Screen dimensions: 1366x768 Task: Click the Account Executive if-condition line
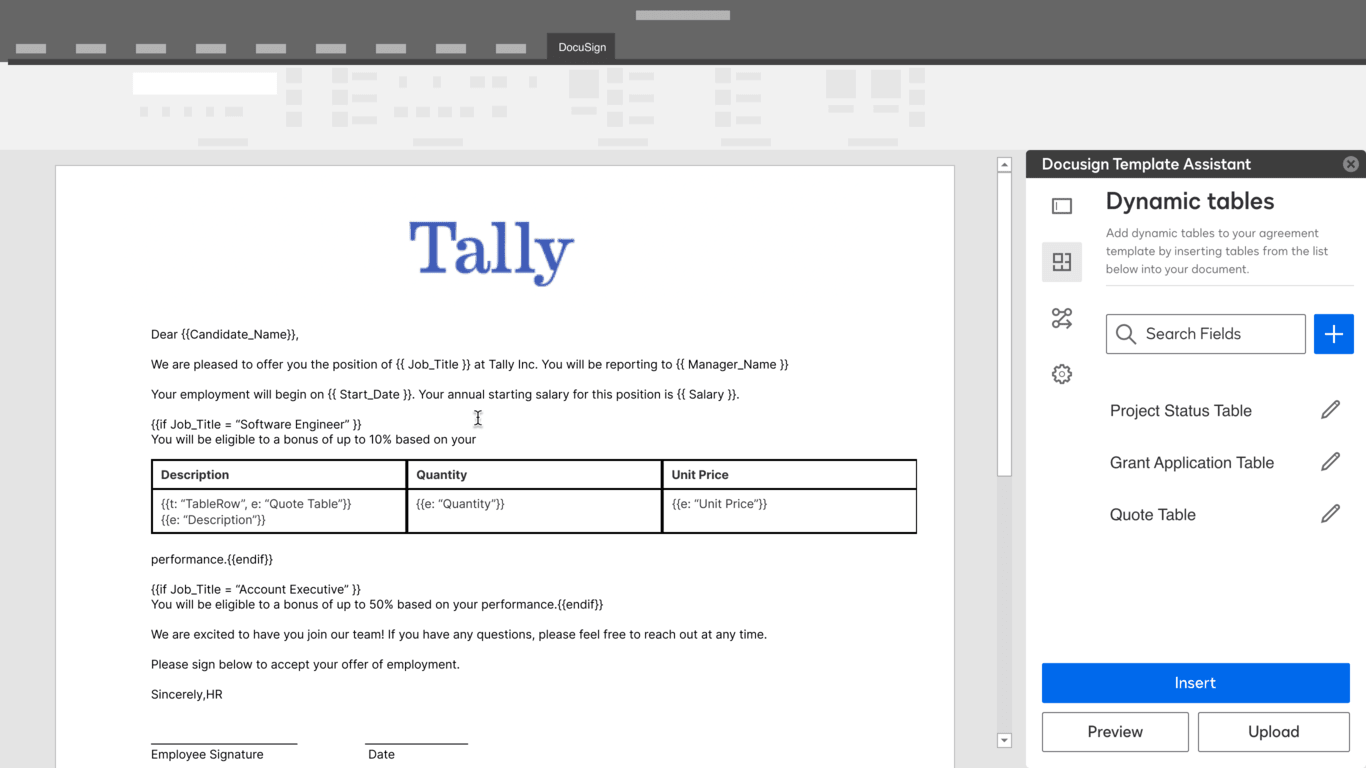tap(256, 590)
